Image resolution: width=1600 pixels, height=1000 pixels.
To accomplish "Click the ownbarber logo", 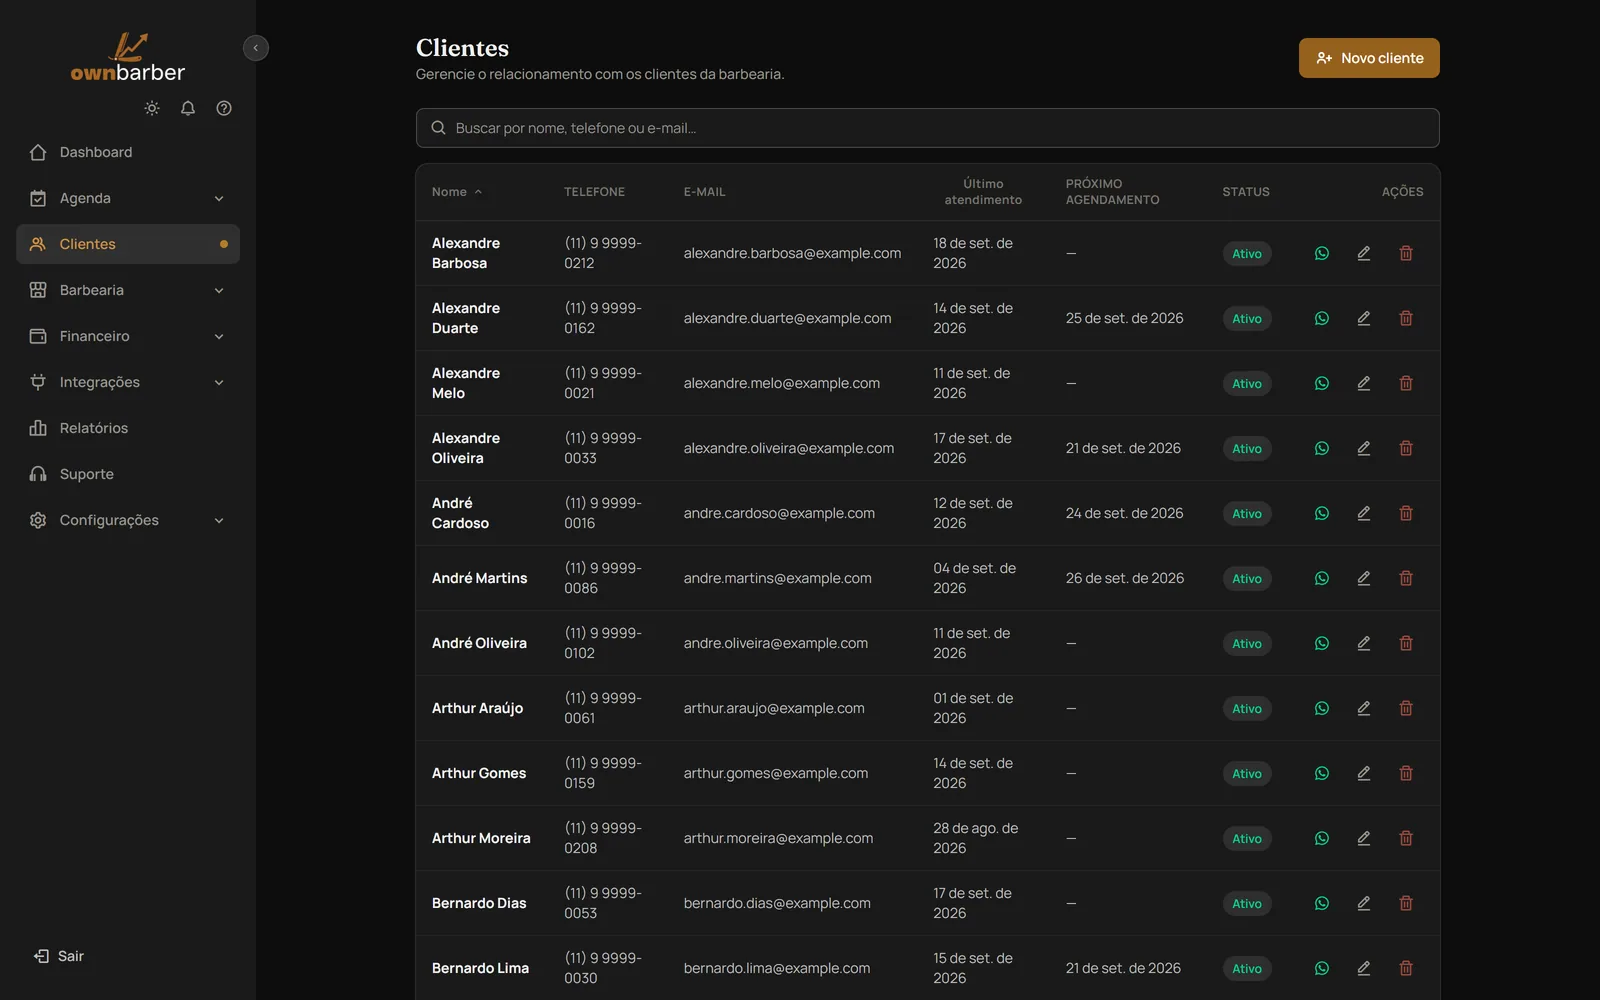I will (x=128, y=57).
